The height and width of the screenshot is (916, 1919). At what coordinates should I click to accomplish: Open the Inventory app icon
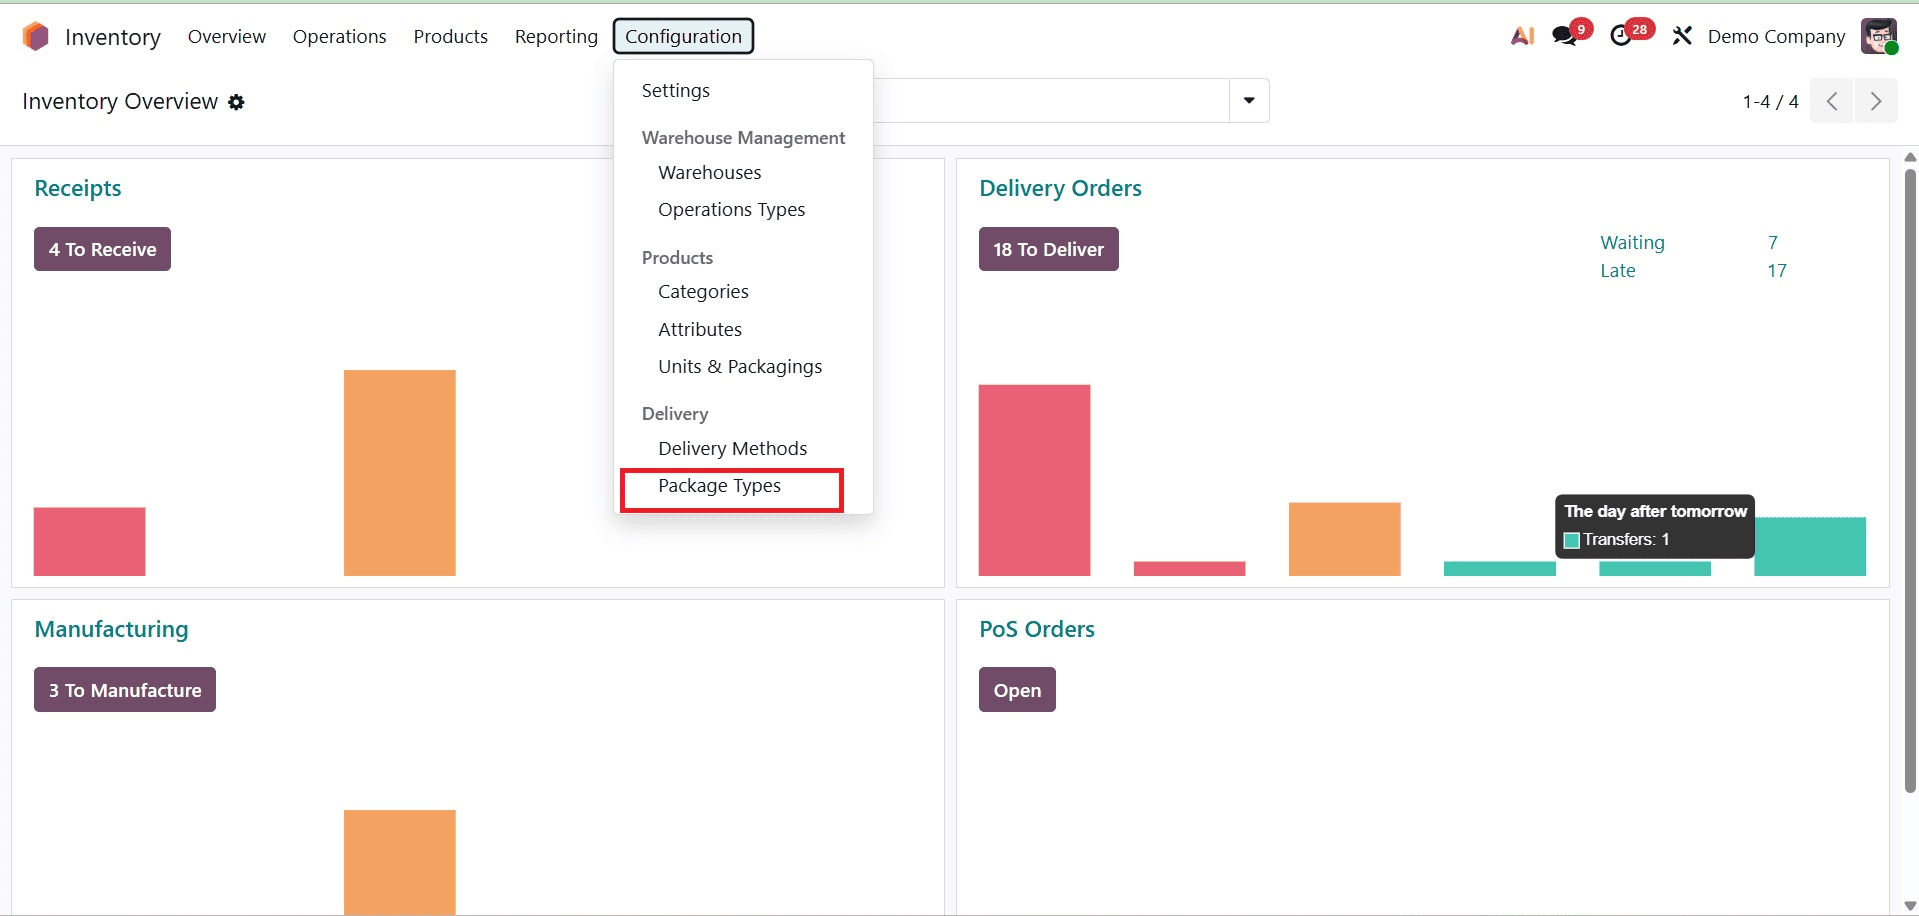point(35,36)
